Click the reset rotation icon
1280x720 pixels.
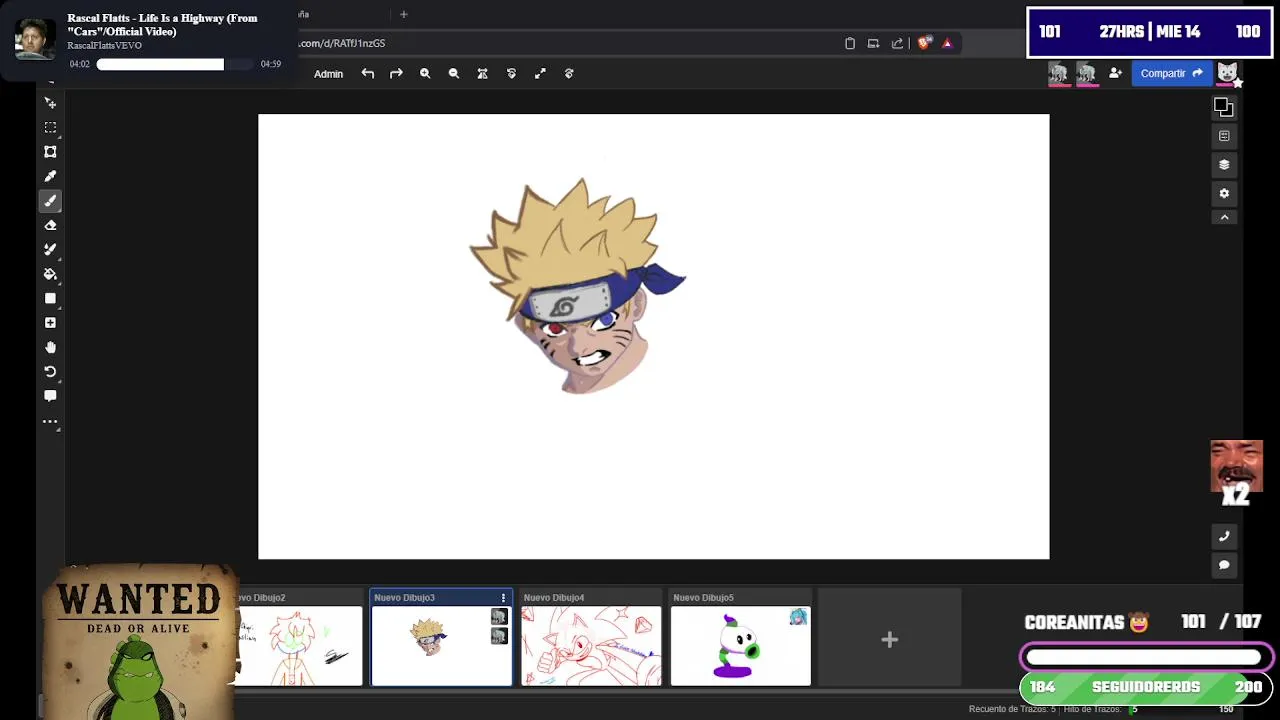511,73
